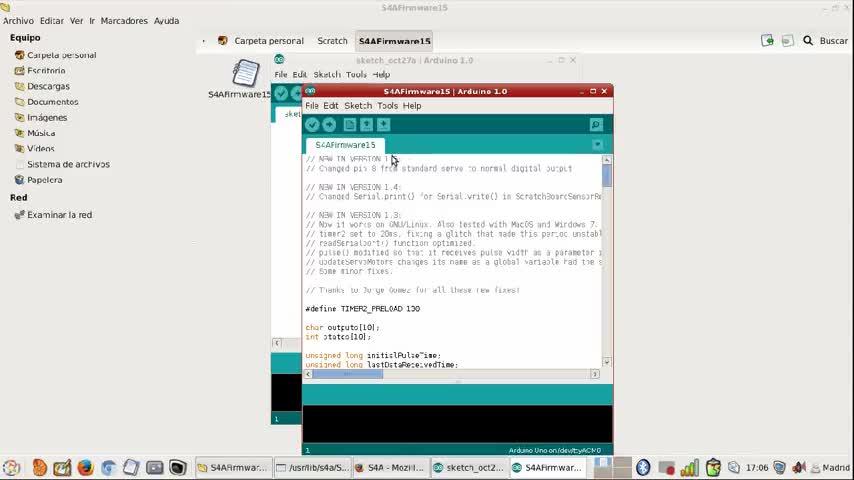The image size is (854, 480).
Task: Click the 17:06 clock in the taskbar
Action: point(757,467)
